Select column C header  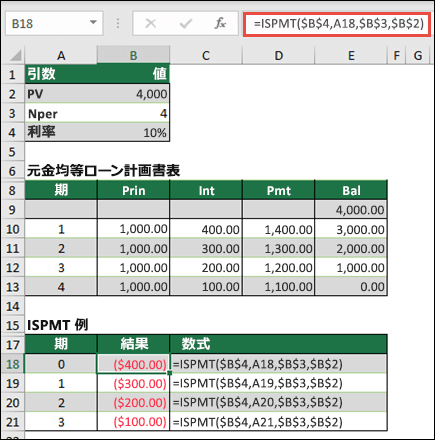[x=206, y=55]
